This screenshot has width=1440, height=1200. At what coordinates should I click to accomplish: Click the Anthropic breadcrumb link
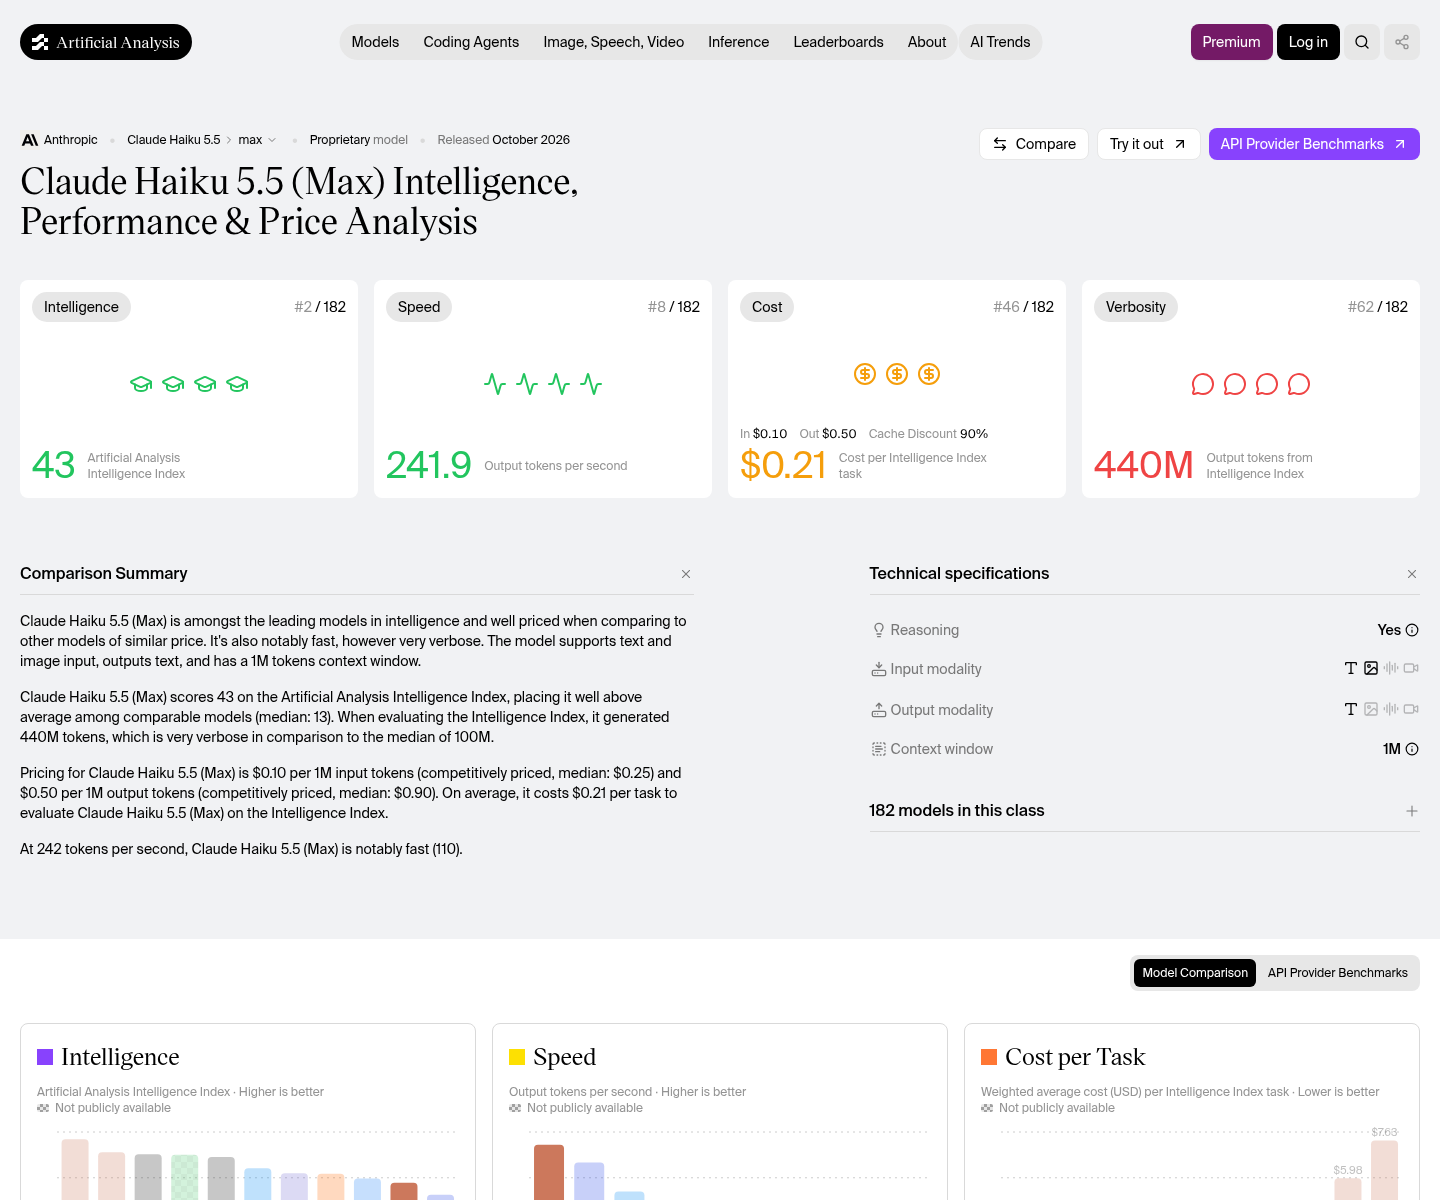(71, 140)
